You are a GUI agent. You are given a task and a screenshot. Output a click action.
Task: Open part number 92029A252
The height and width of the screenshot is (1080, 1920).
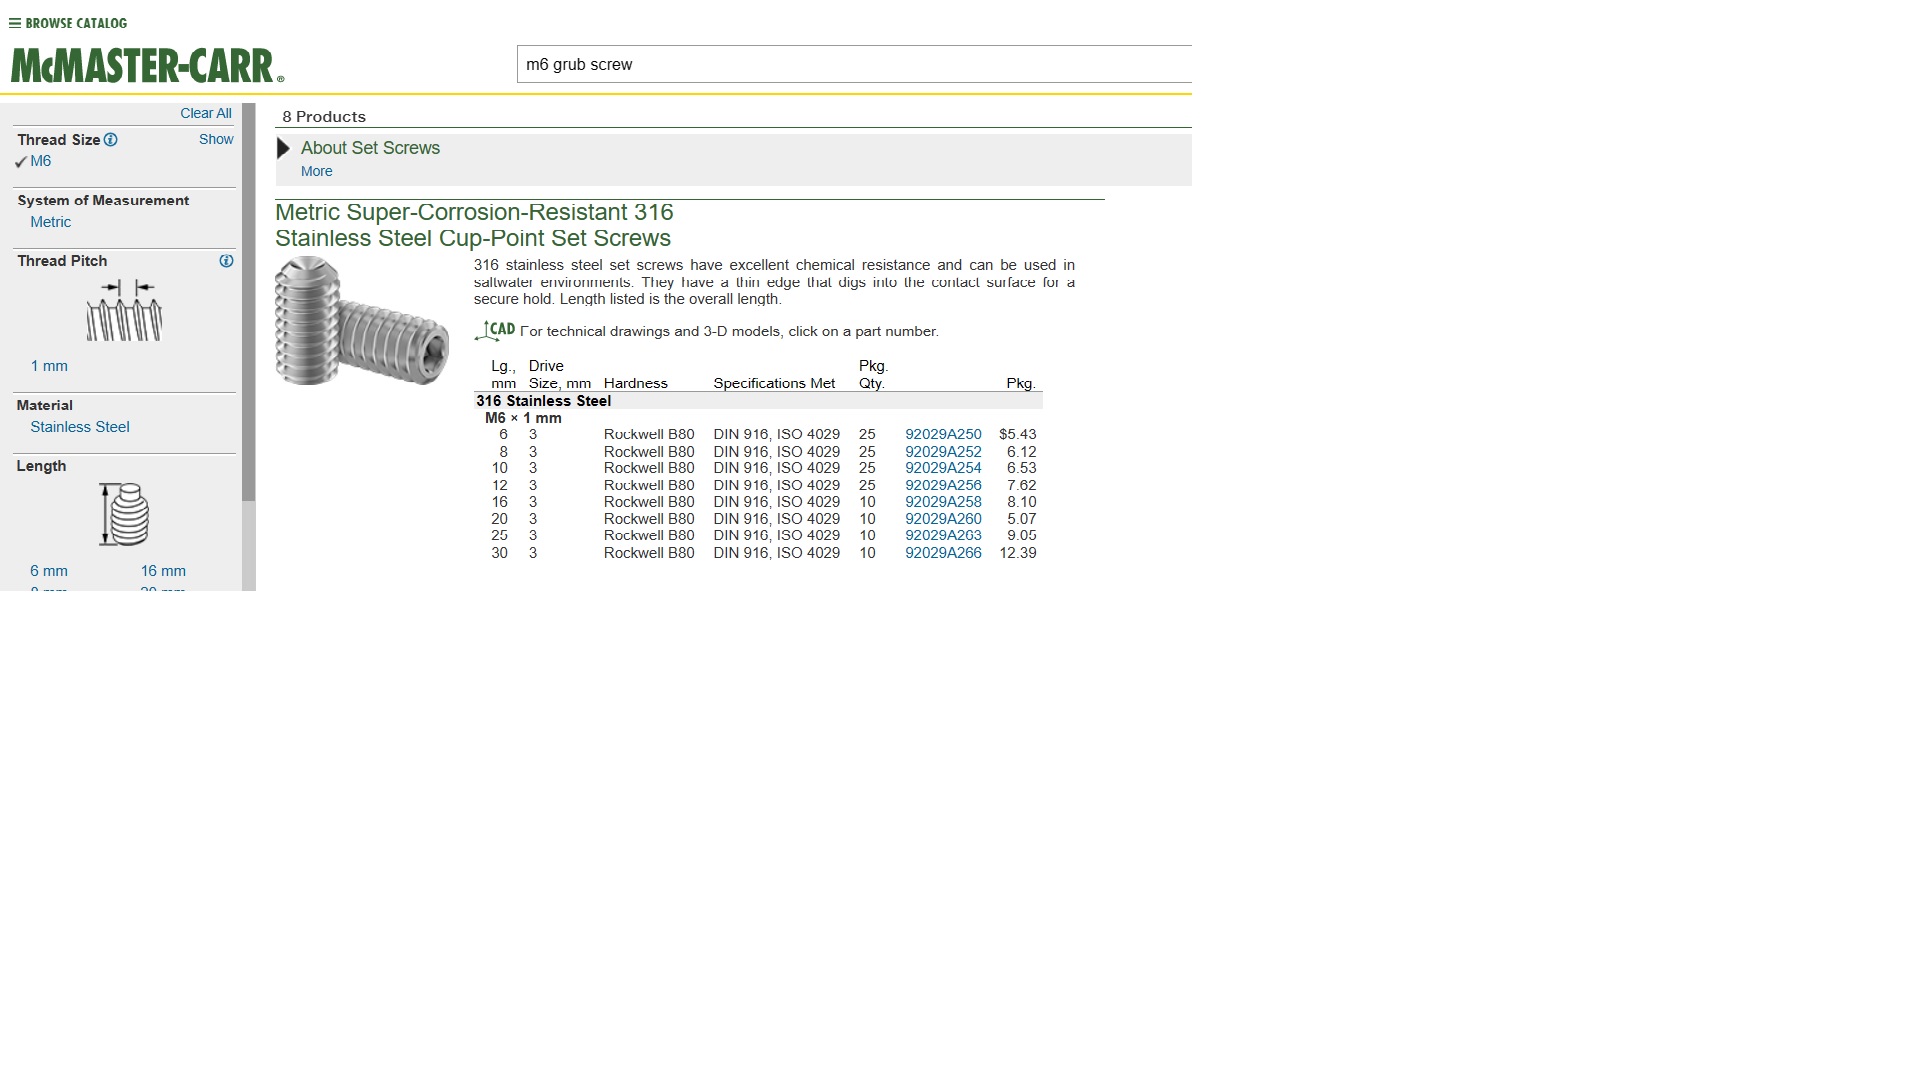(943, 451)
